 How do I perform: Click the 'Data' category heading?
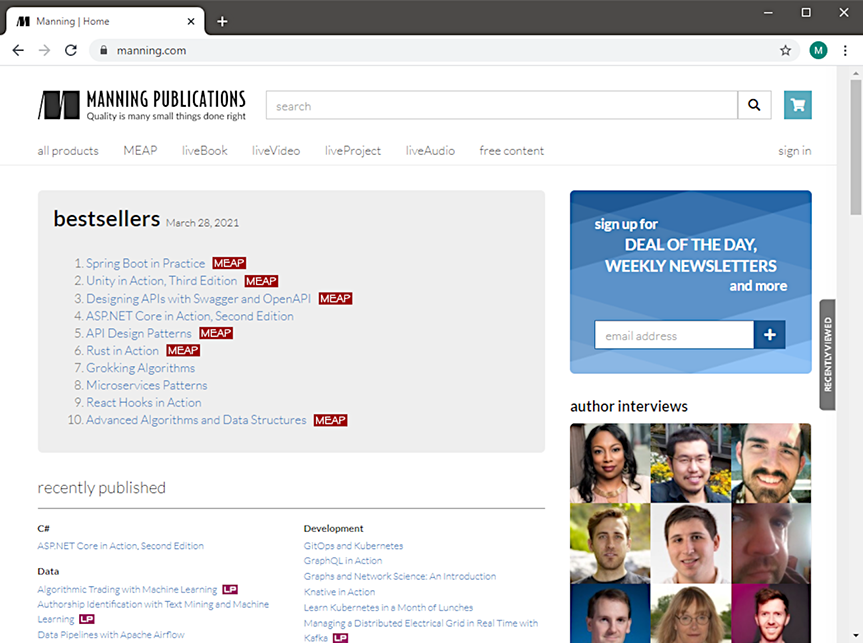click(48, 571)
